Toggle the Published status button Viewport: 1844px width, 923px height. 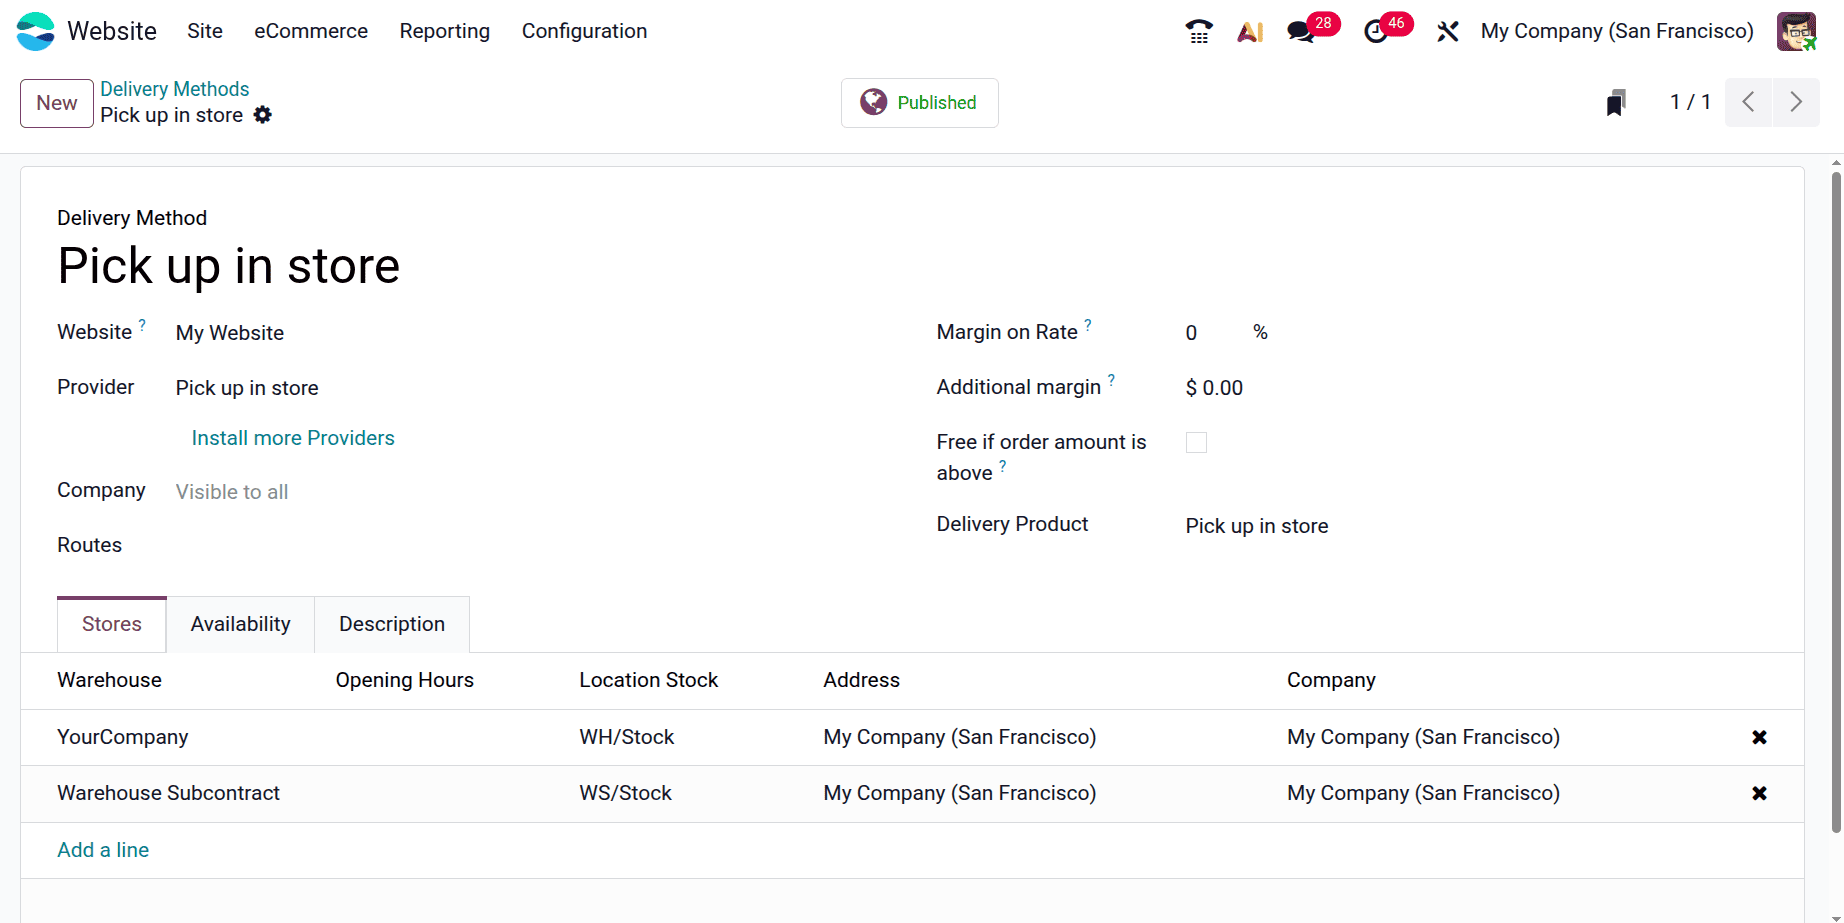click(919, 103)
